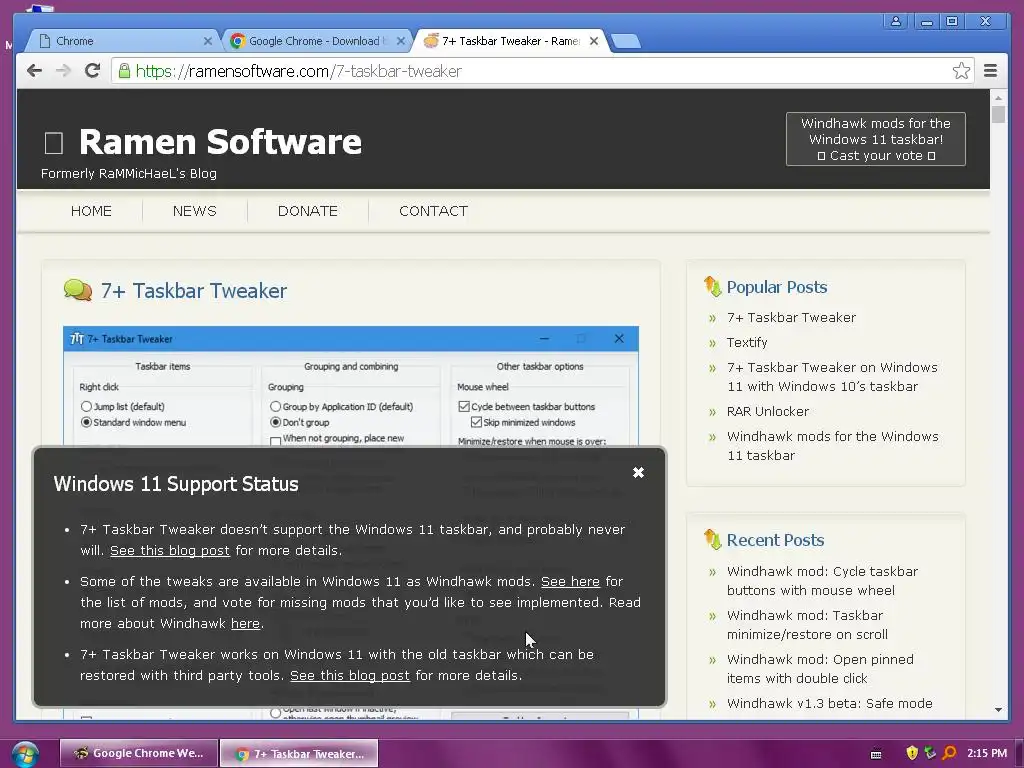
Task: Click the browser forward arrow
Action: (63, 71)
